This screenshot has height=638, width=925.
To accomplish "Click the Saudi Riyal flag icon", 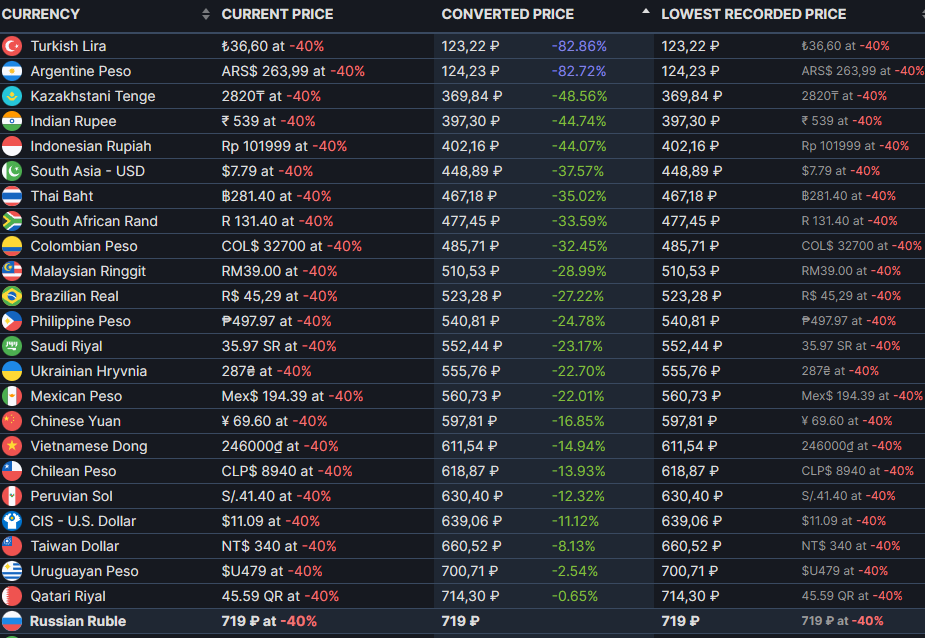I will (12, 346).
